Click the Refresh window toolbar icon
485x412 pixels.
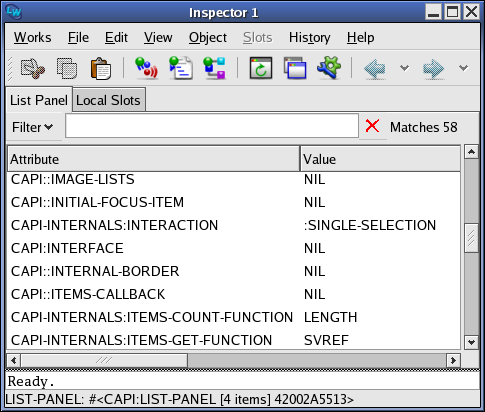pos(261,68)
